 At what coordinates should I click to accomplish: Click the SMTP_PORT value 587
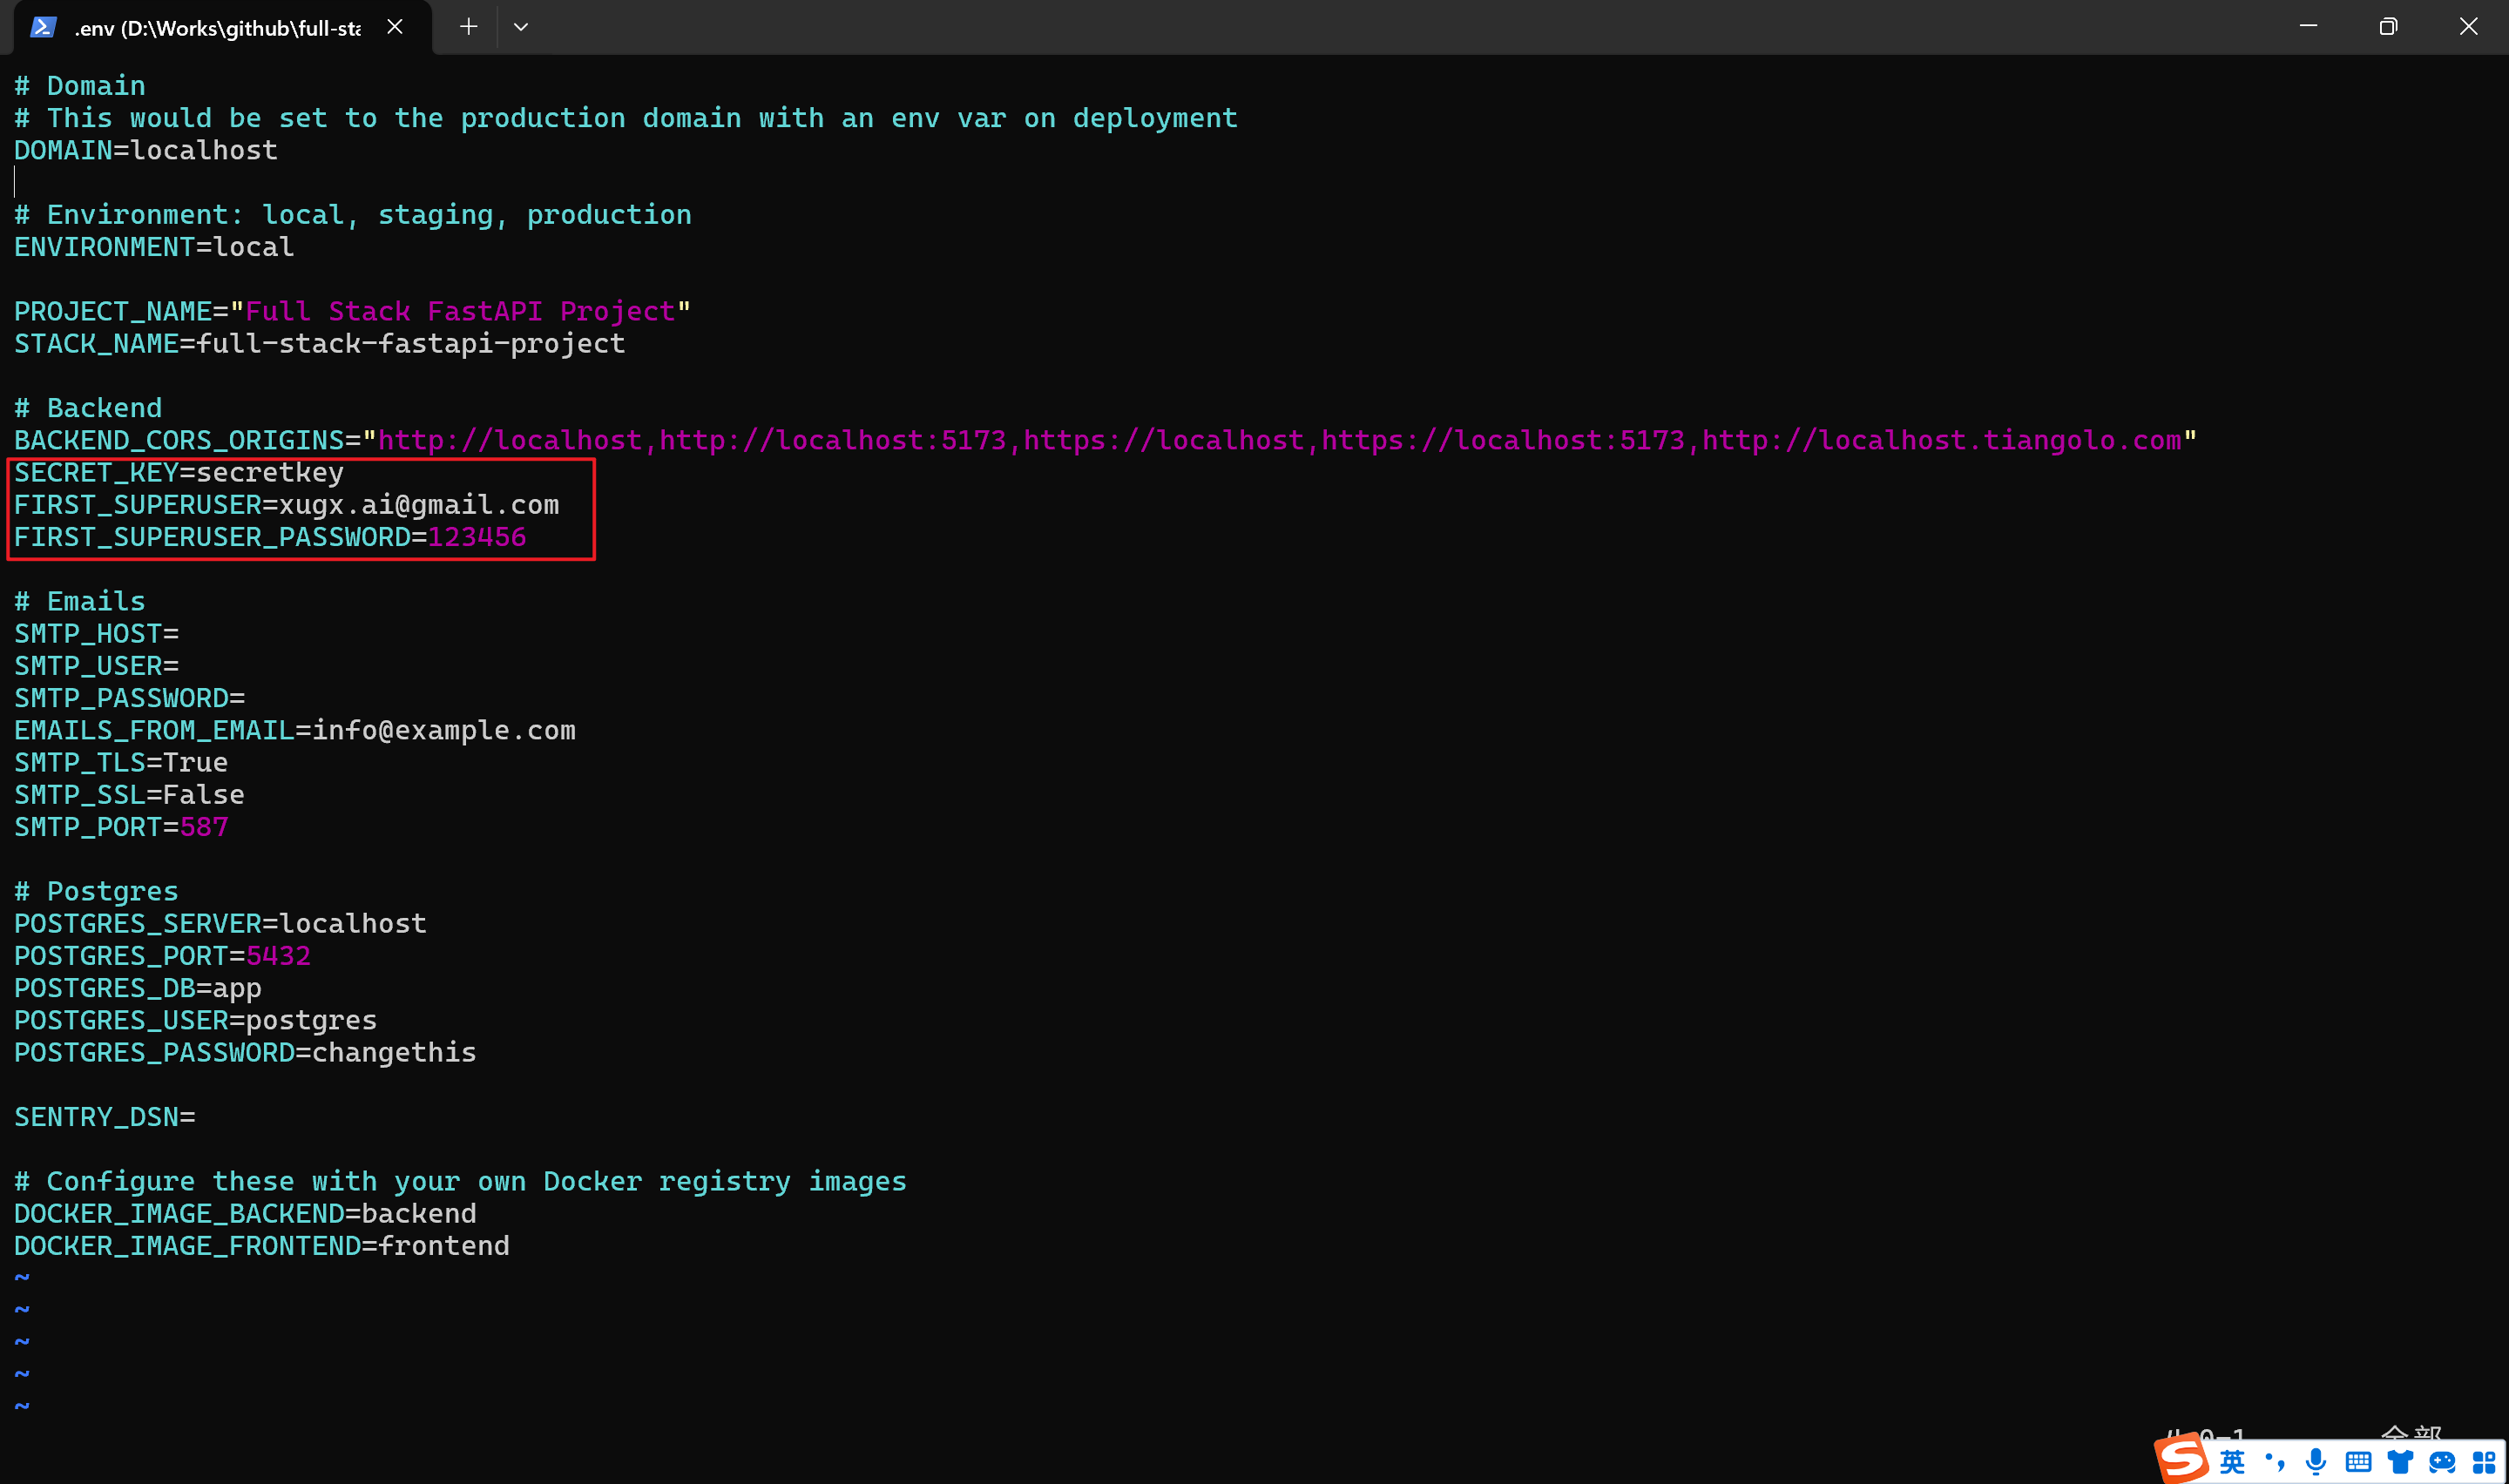pos(204,827)
